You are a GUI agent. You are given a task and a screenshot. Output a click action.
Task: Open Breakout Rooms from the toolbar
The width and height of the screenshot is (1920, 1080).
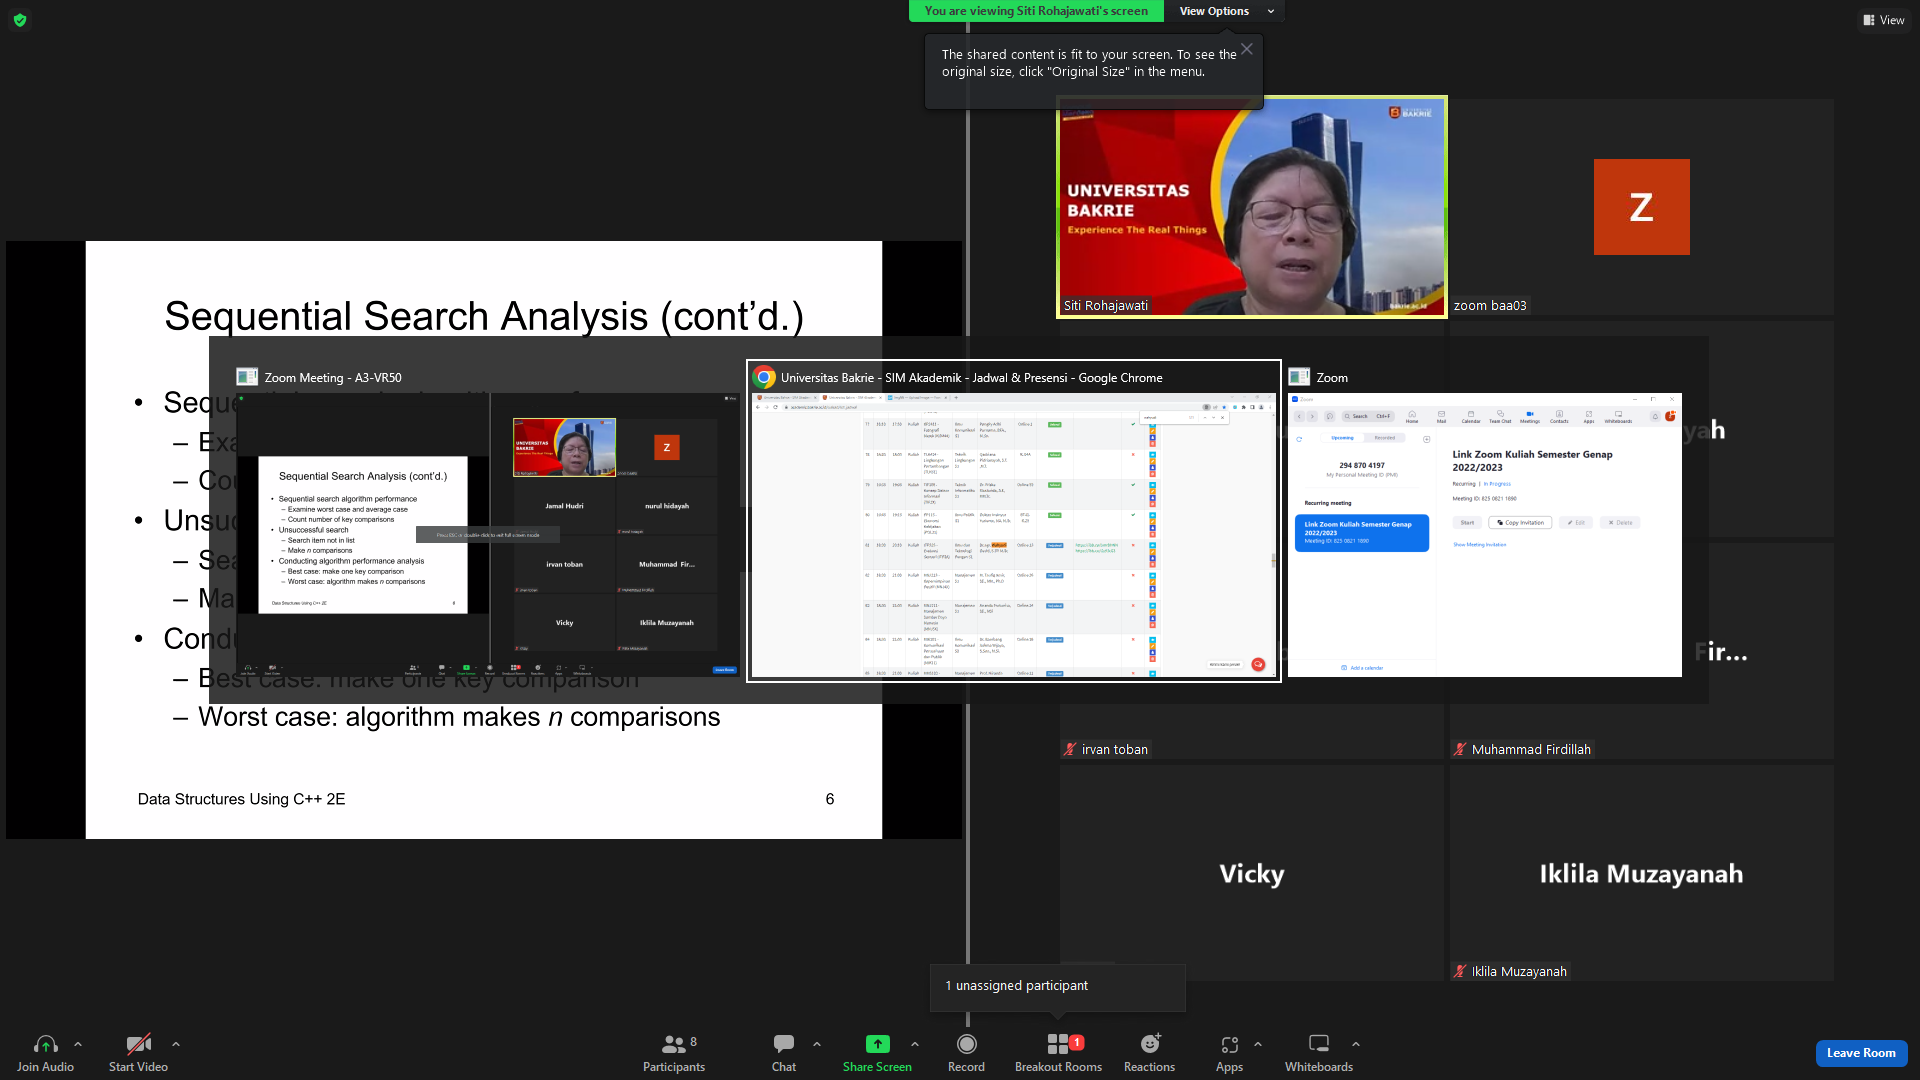(1058, 1052)
